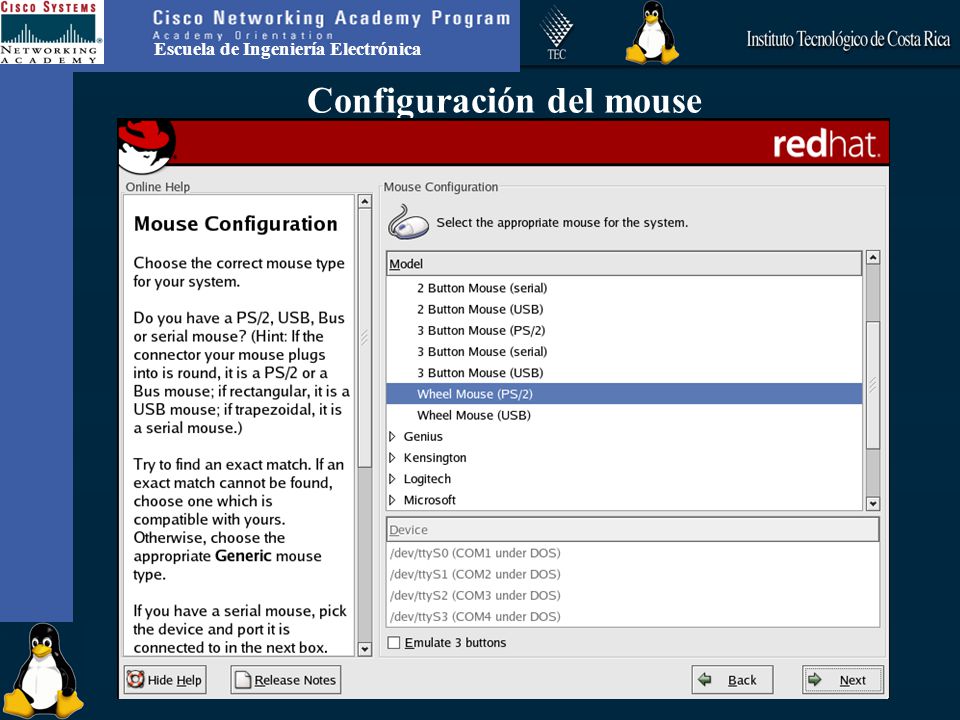Click the help panel scrollbar thumb
The width and height of the screenshot is (960, 720).
[x=365, y=338]
